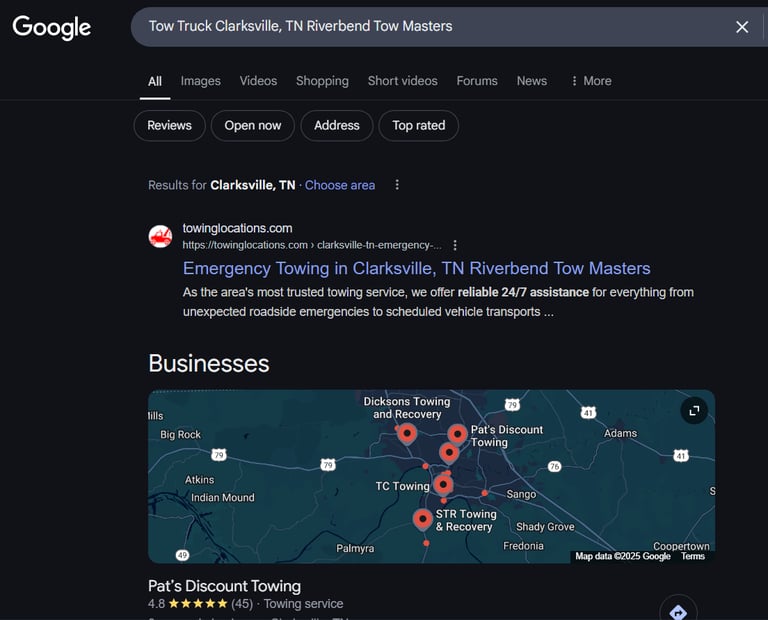Switch to the Videos tab

click(258, 81)
